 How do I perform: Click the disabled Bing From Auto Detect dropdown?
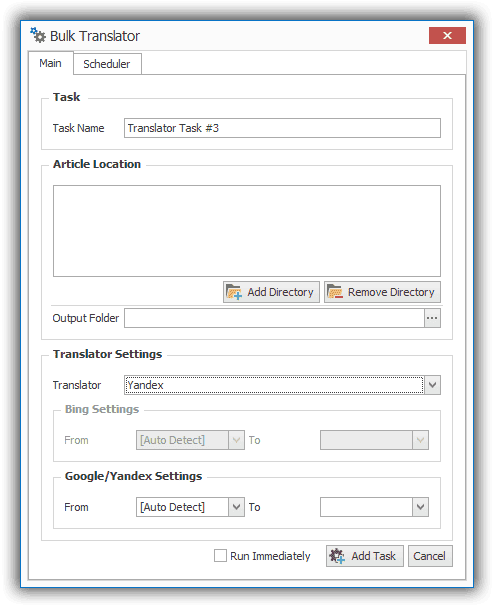pyautogui.click(x=190, y=440)
